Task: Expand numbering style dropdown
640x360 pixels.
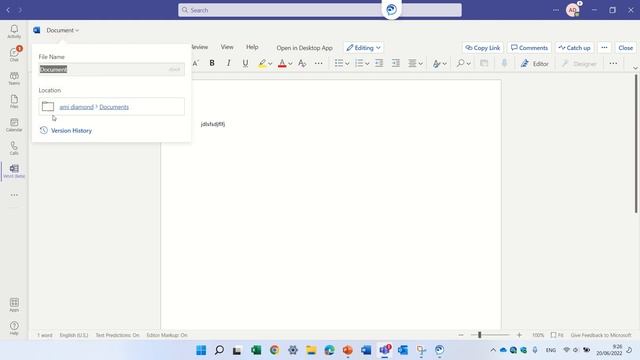Action: (367, 64)
